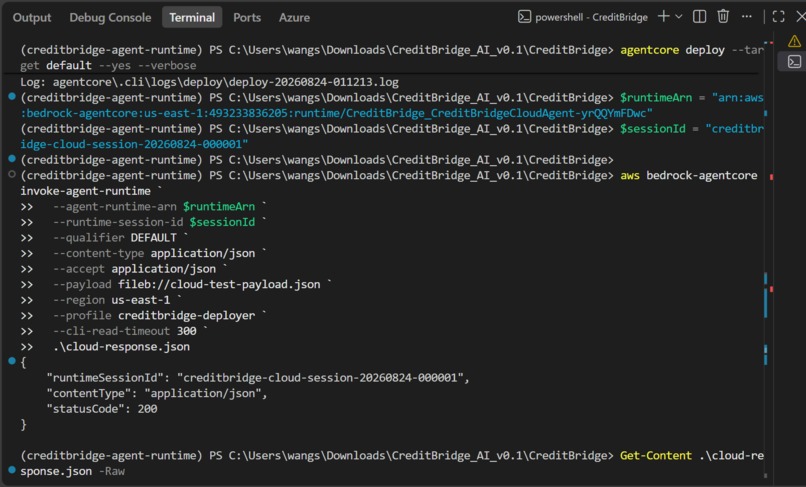Viewport: 806px width, 487px height.
Task: Click fileb://cloud-test-payload.json payload path
Action: 219,284
